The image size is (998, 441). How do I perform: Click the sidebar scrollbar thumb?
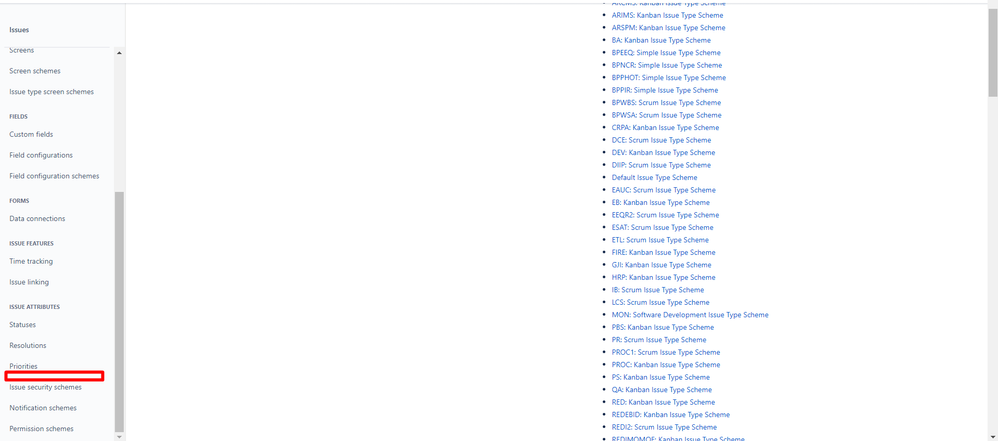[120, 311]
